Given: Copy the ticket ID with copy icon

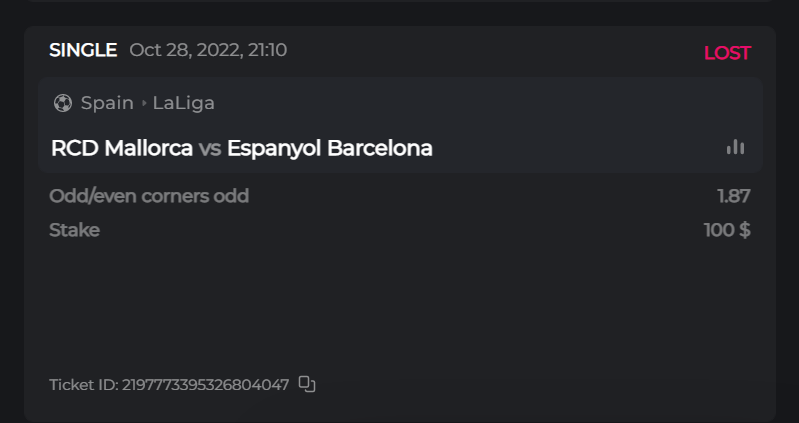Looking at the screenshot, I should pos(307,384).
